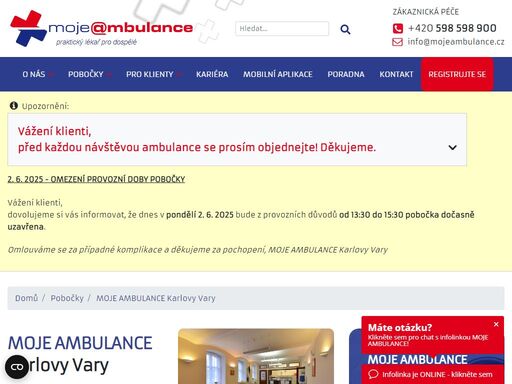Click the envelope email icon
The width and height of the screenshot is (512, 384).
click(397, 42)
